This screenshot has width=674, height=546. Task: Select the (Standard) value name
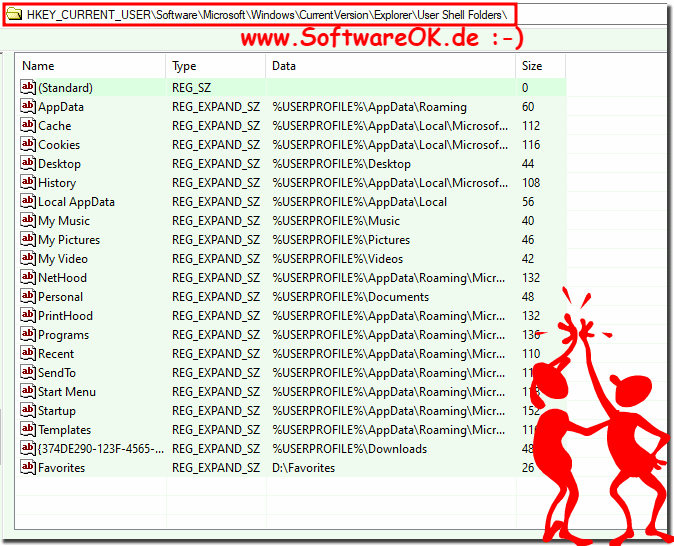65,88
